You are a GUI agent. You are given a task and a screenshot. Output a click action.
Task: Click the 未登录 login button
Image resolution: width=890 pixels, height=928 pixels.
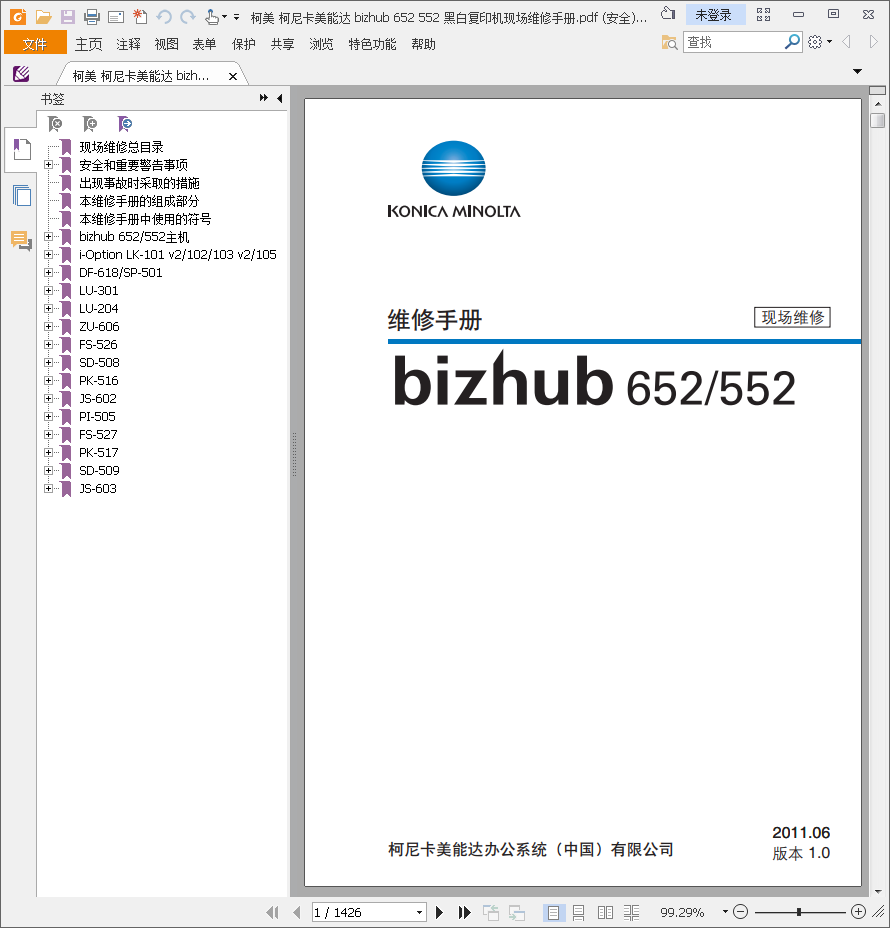(714, 15)
